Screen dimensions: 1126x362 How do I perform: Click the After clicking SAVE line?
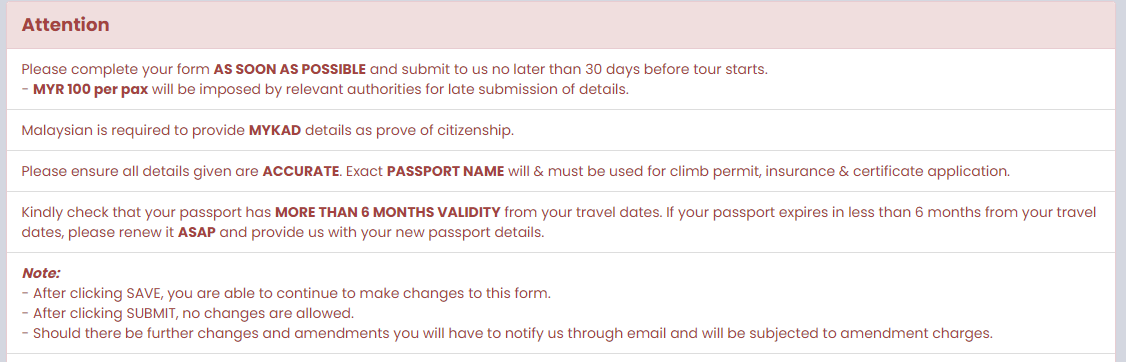[x=286, y=293]
